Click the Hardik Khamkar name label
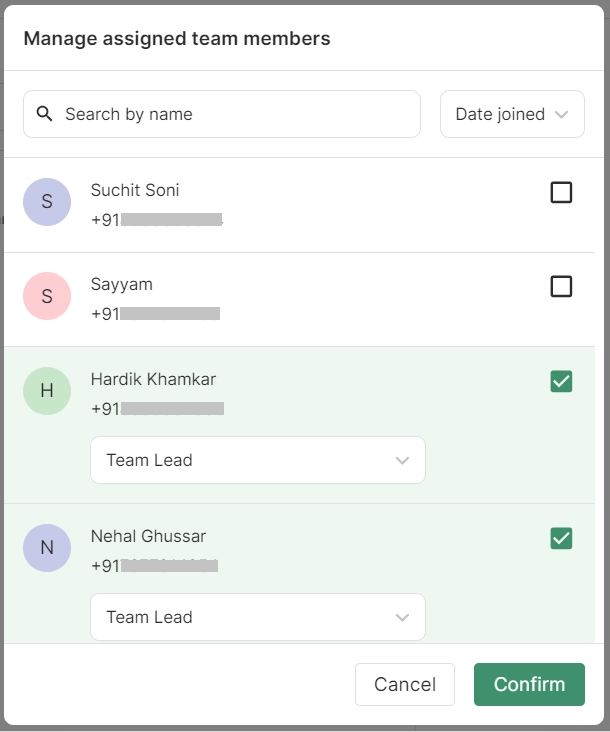Image resolution: width=610 pixels, height=732 pixels. click(153, 379)
